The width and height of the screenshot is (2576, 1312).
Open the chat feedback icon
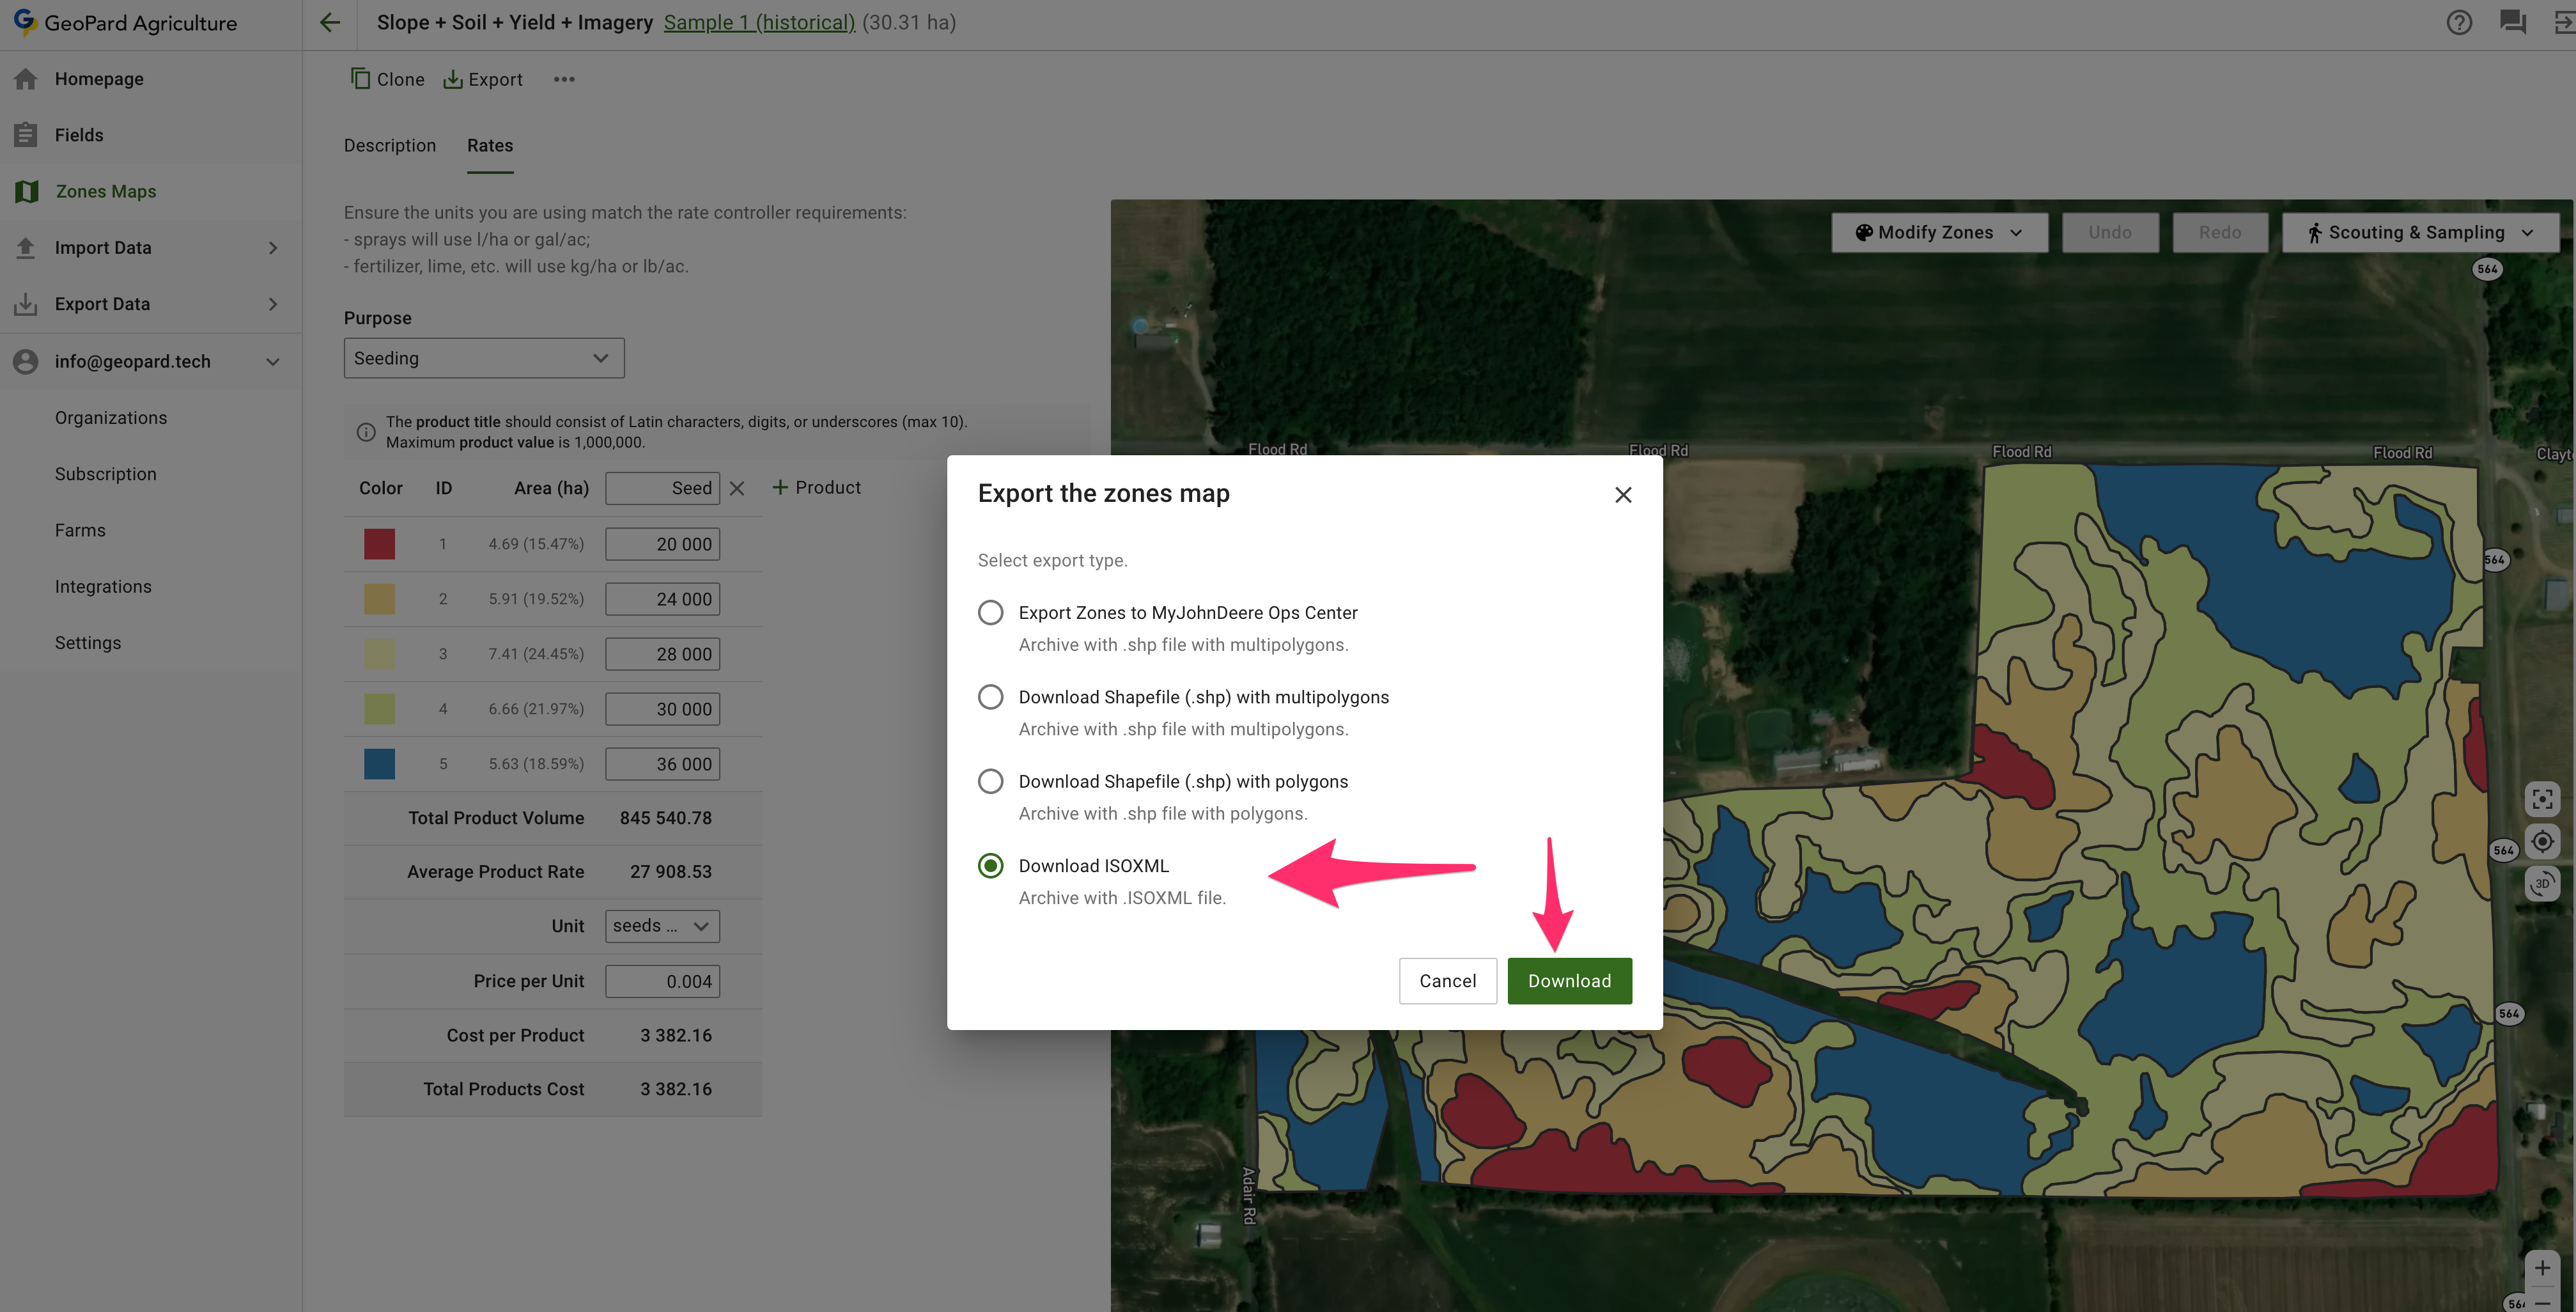(2513, 22)
